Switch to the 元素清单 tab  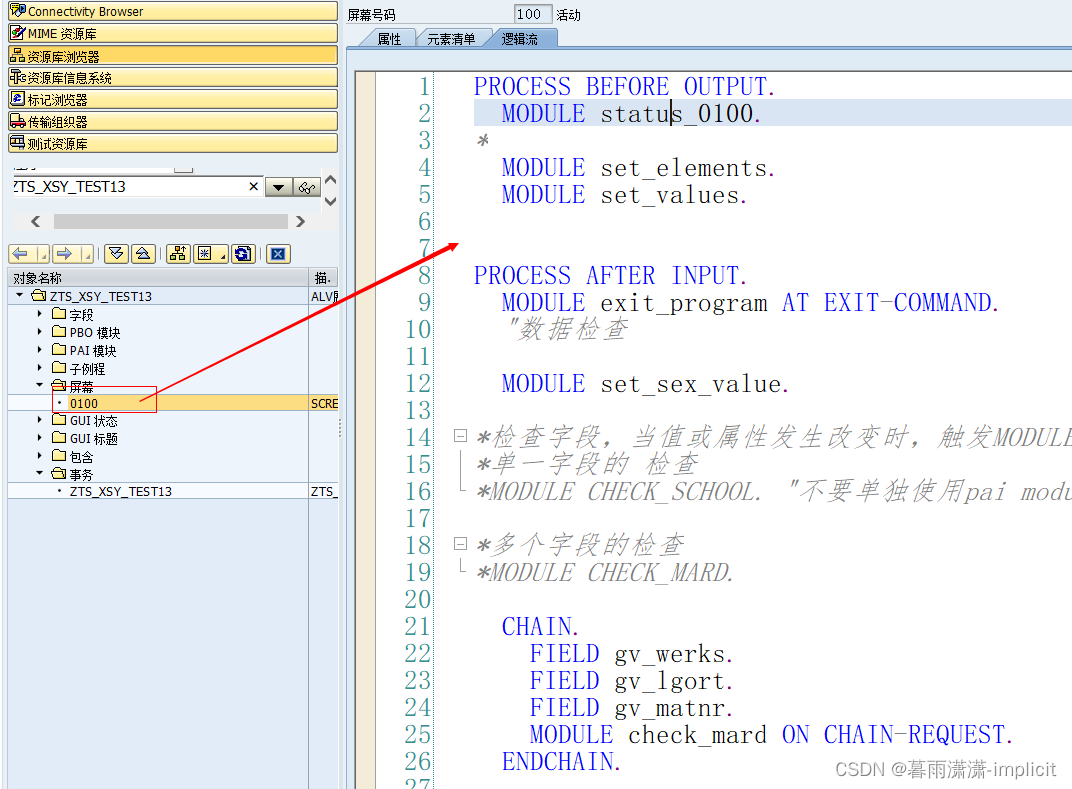pyautogui.click(x=451, y=39)
